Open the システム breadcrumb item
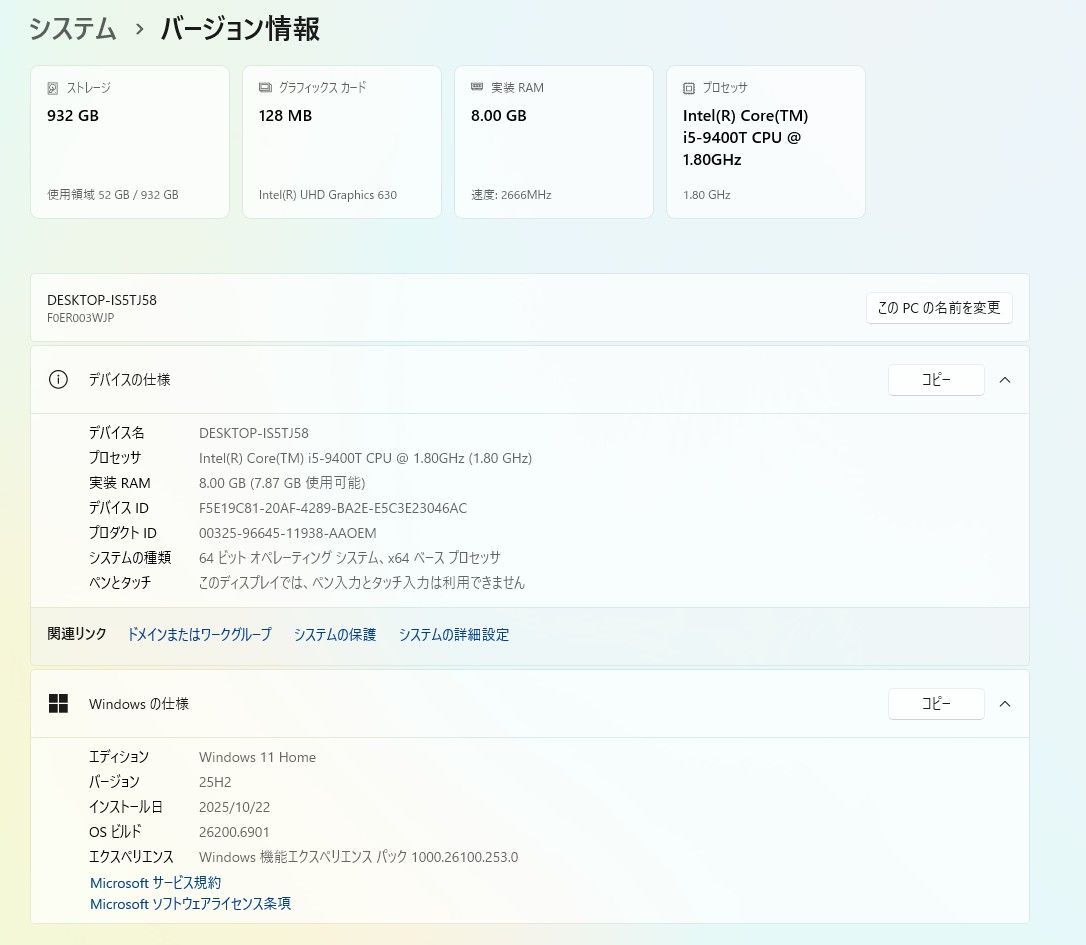 (72, 30)
